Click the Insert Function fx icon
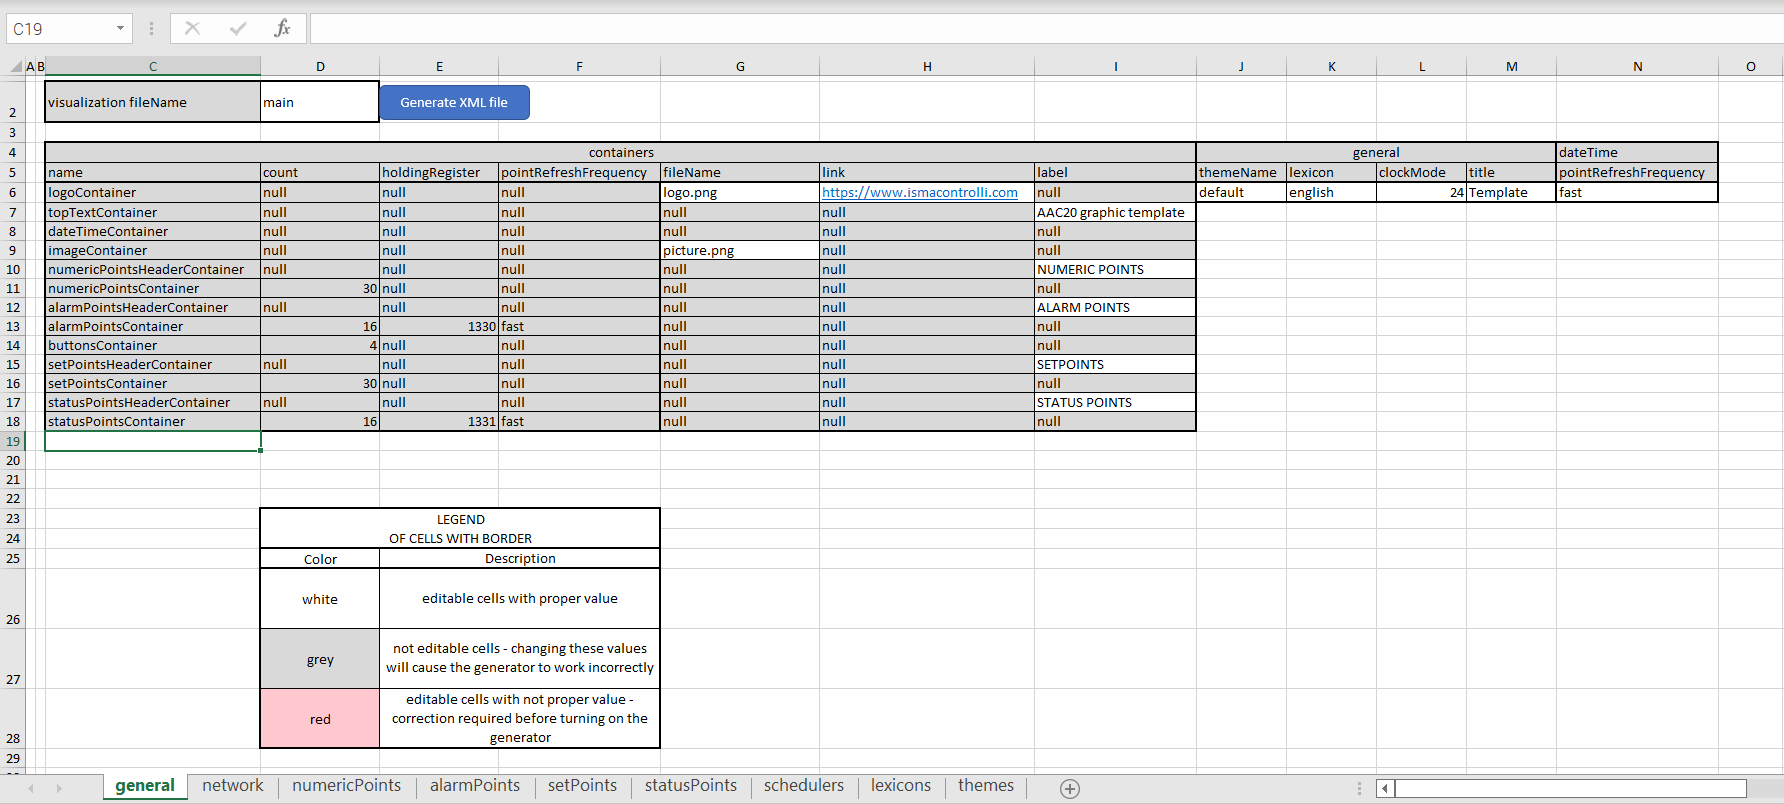Viewport: 1784px width, 804px height. [282, 28]
